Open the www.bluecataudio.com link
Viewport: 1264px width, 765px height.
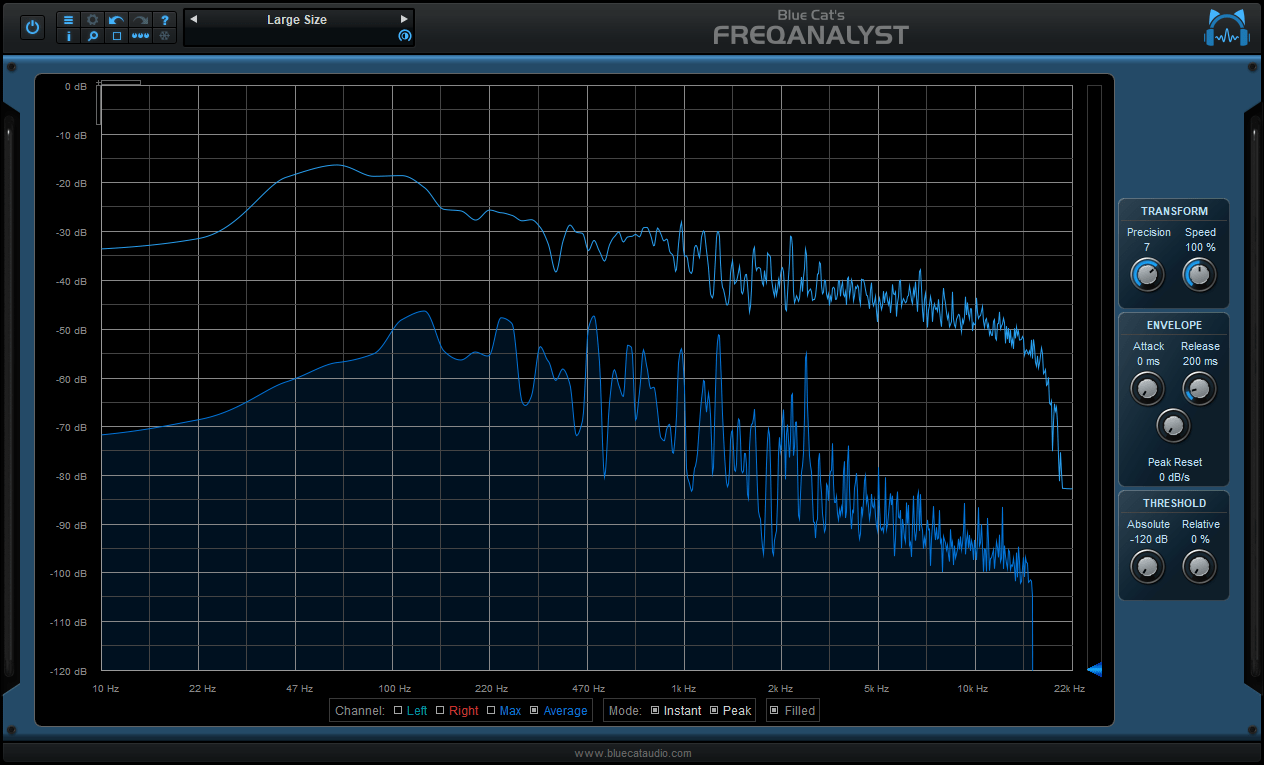pyautogui.click(x=632, y=753)
